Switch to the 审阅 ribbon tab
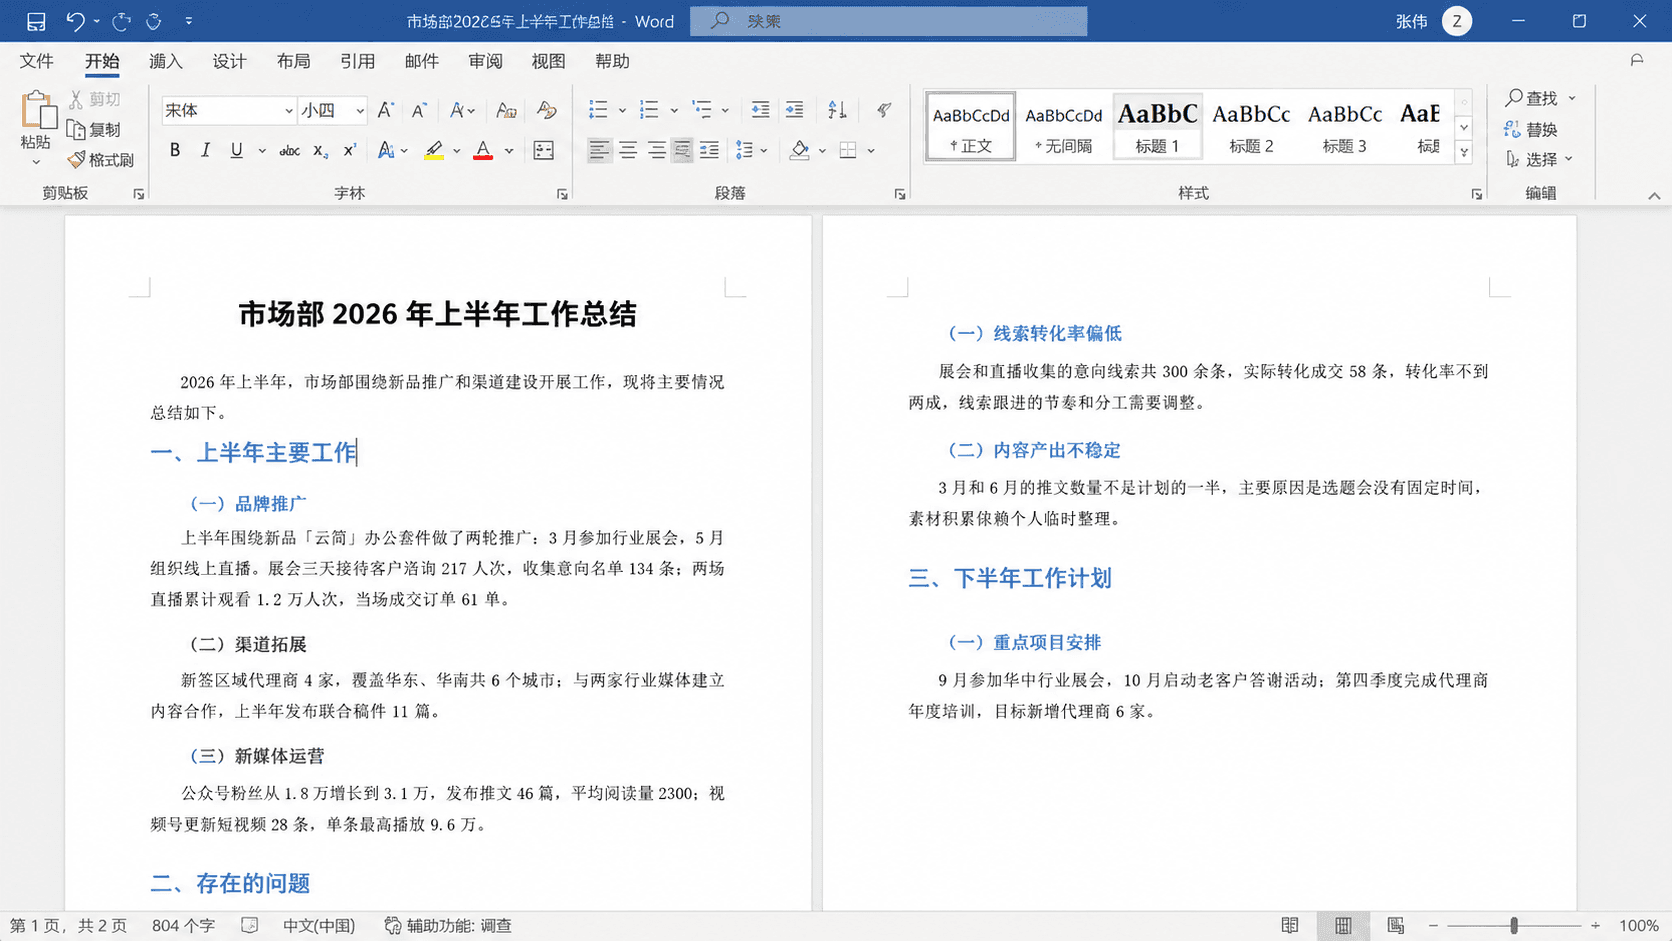 pos(485,61)
